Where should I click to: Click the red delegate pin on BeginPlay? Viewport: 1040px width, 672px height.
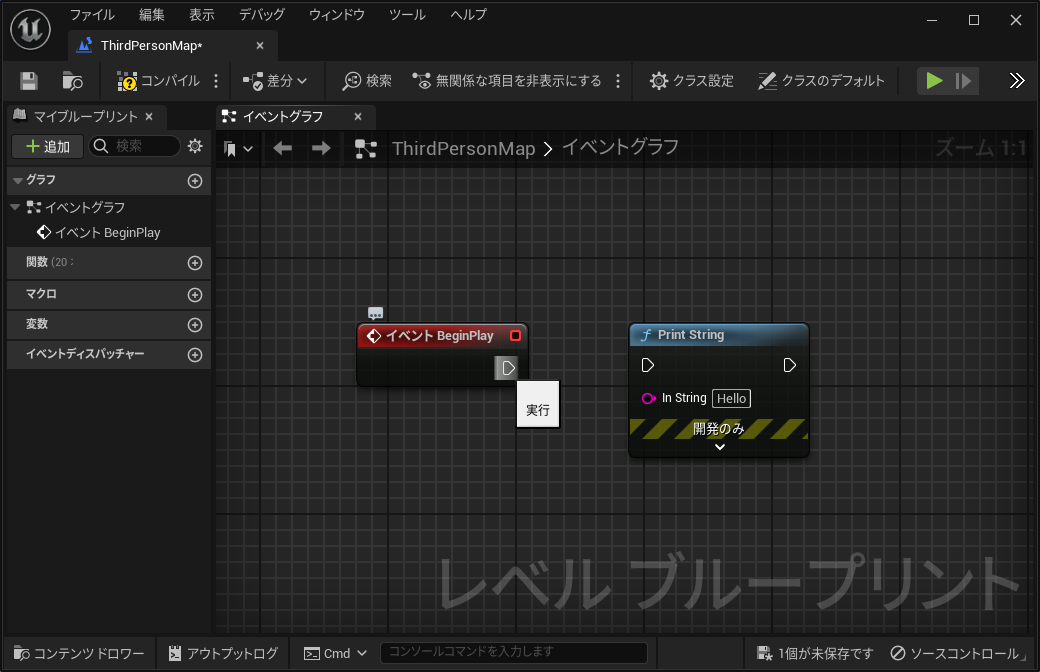click(515, 336)
